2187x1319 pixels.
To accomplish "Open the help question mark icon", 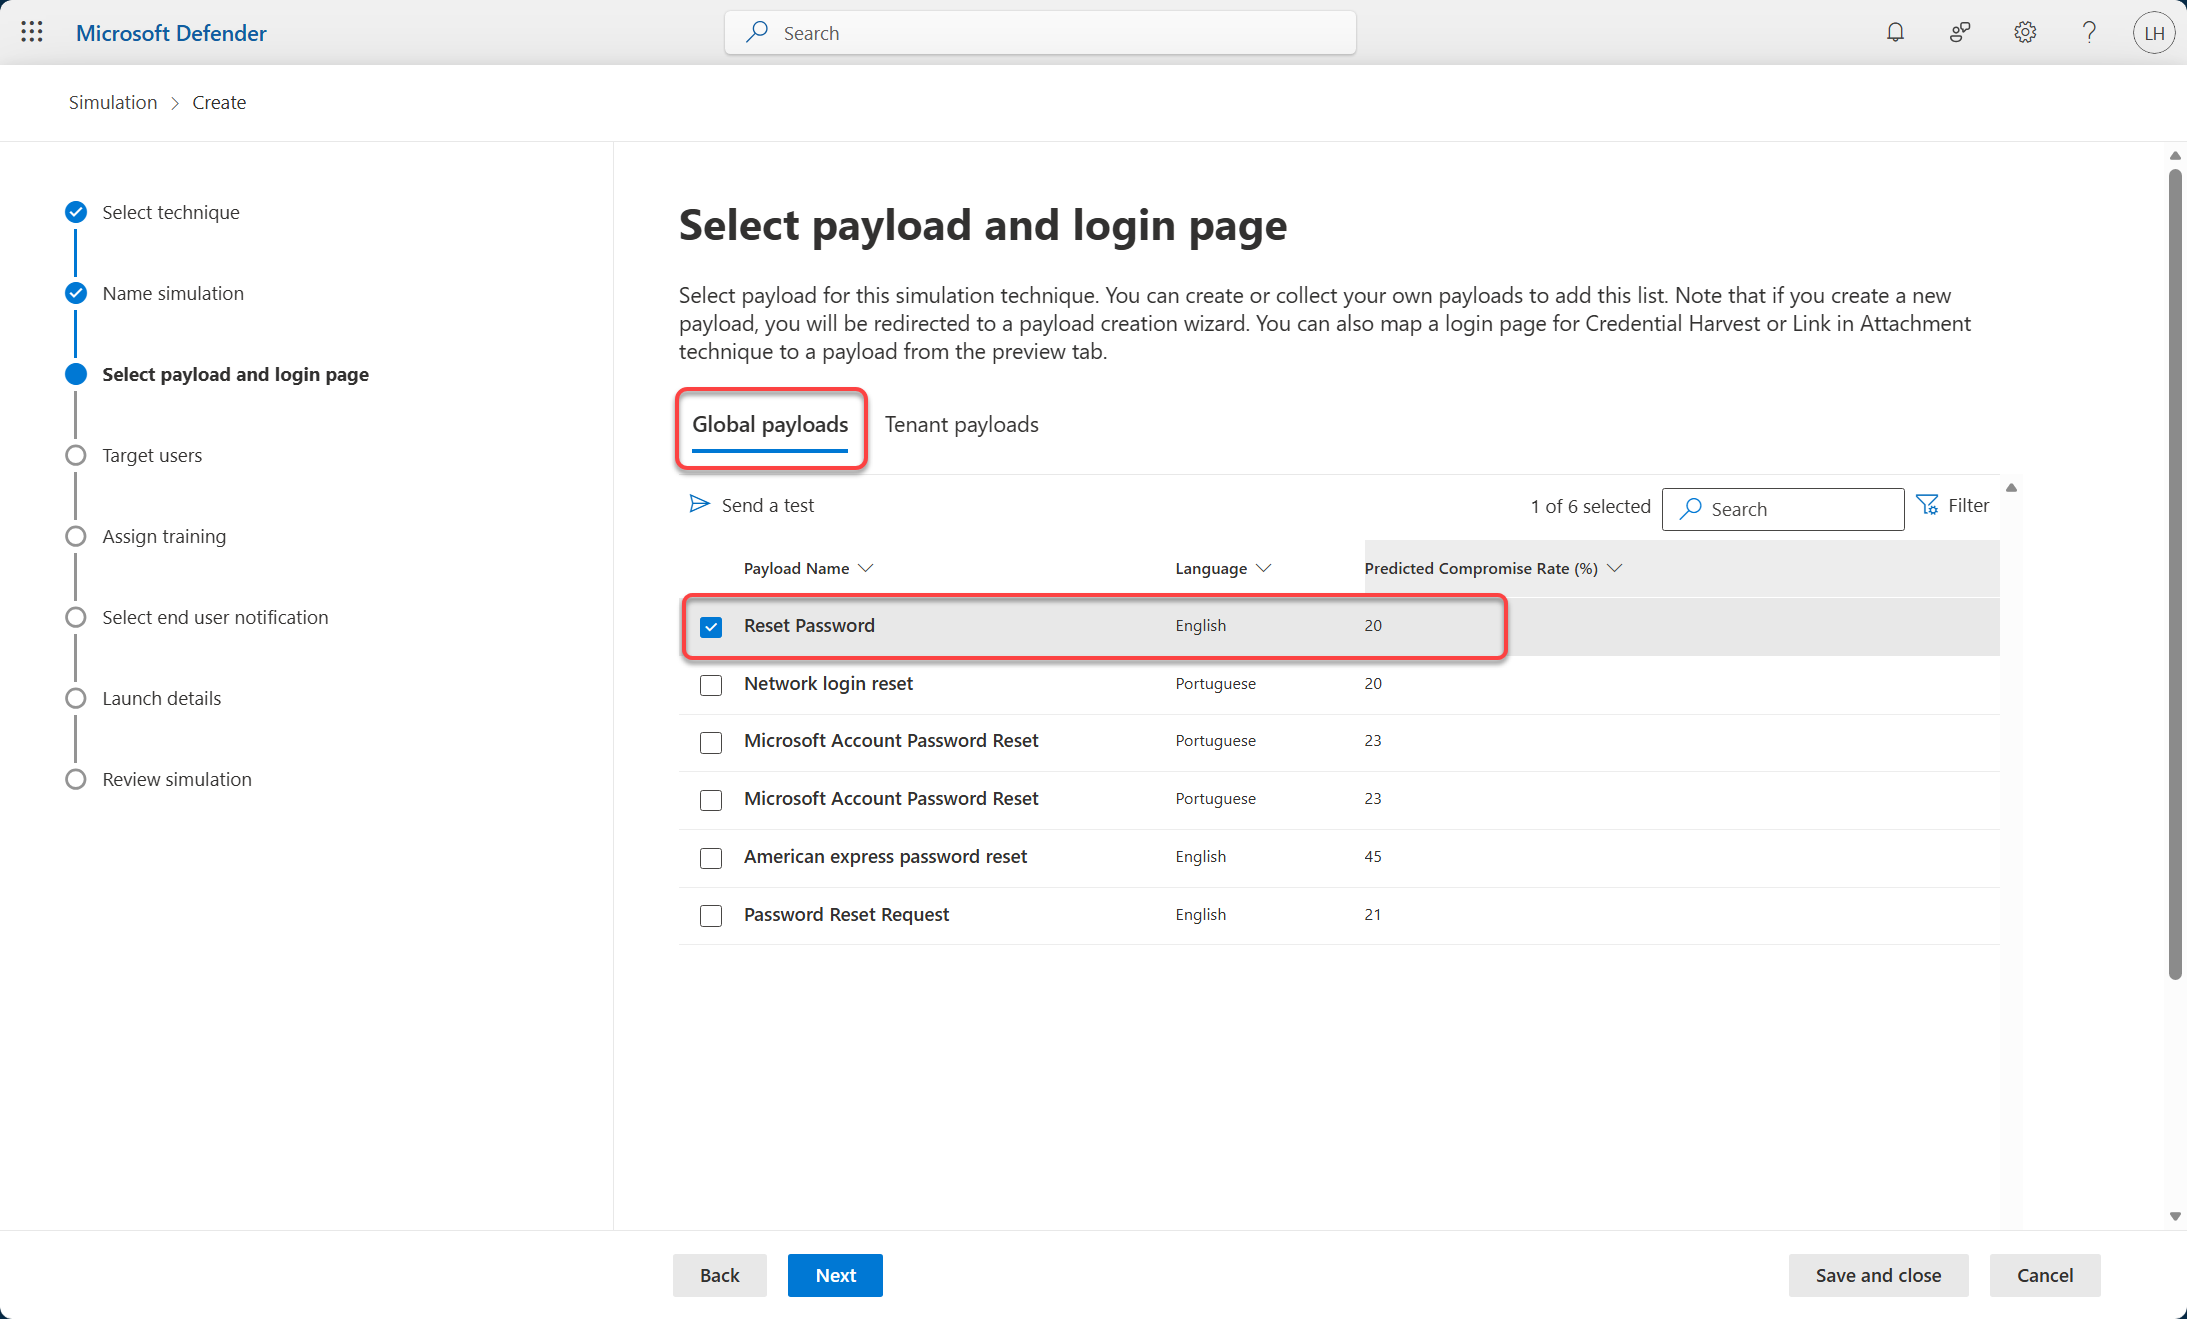I will [x=2089, y=32].
